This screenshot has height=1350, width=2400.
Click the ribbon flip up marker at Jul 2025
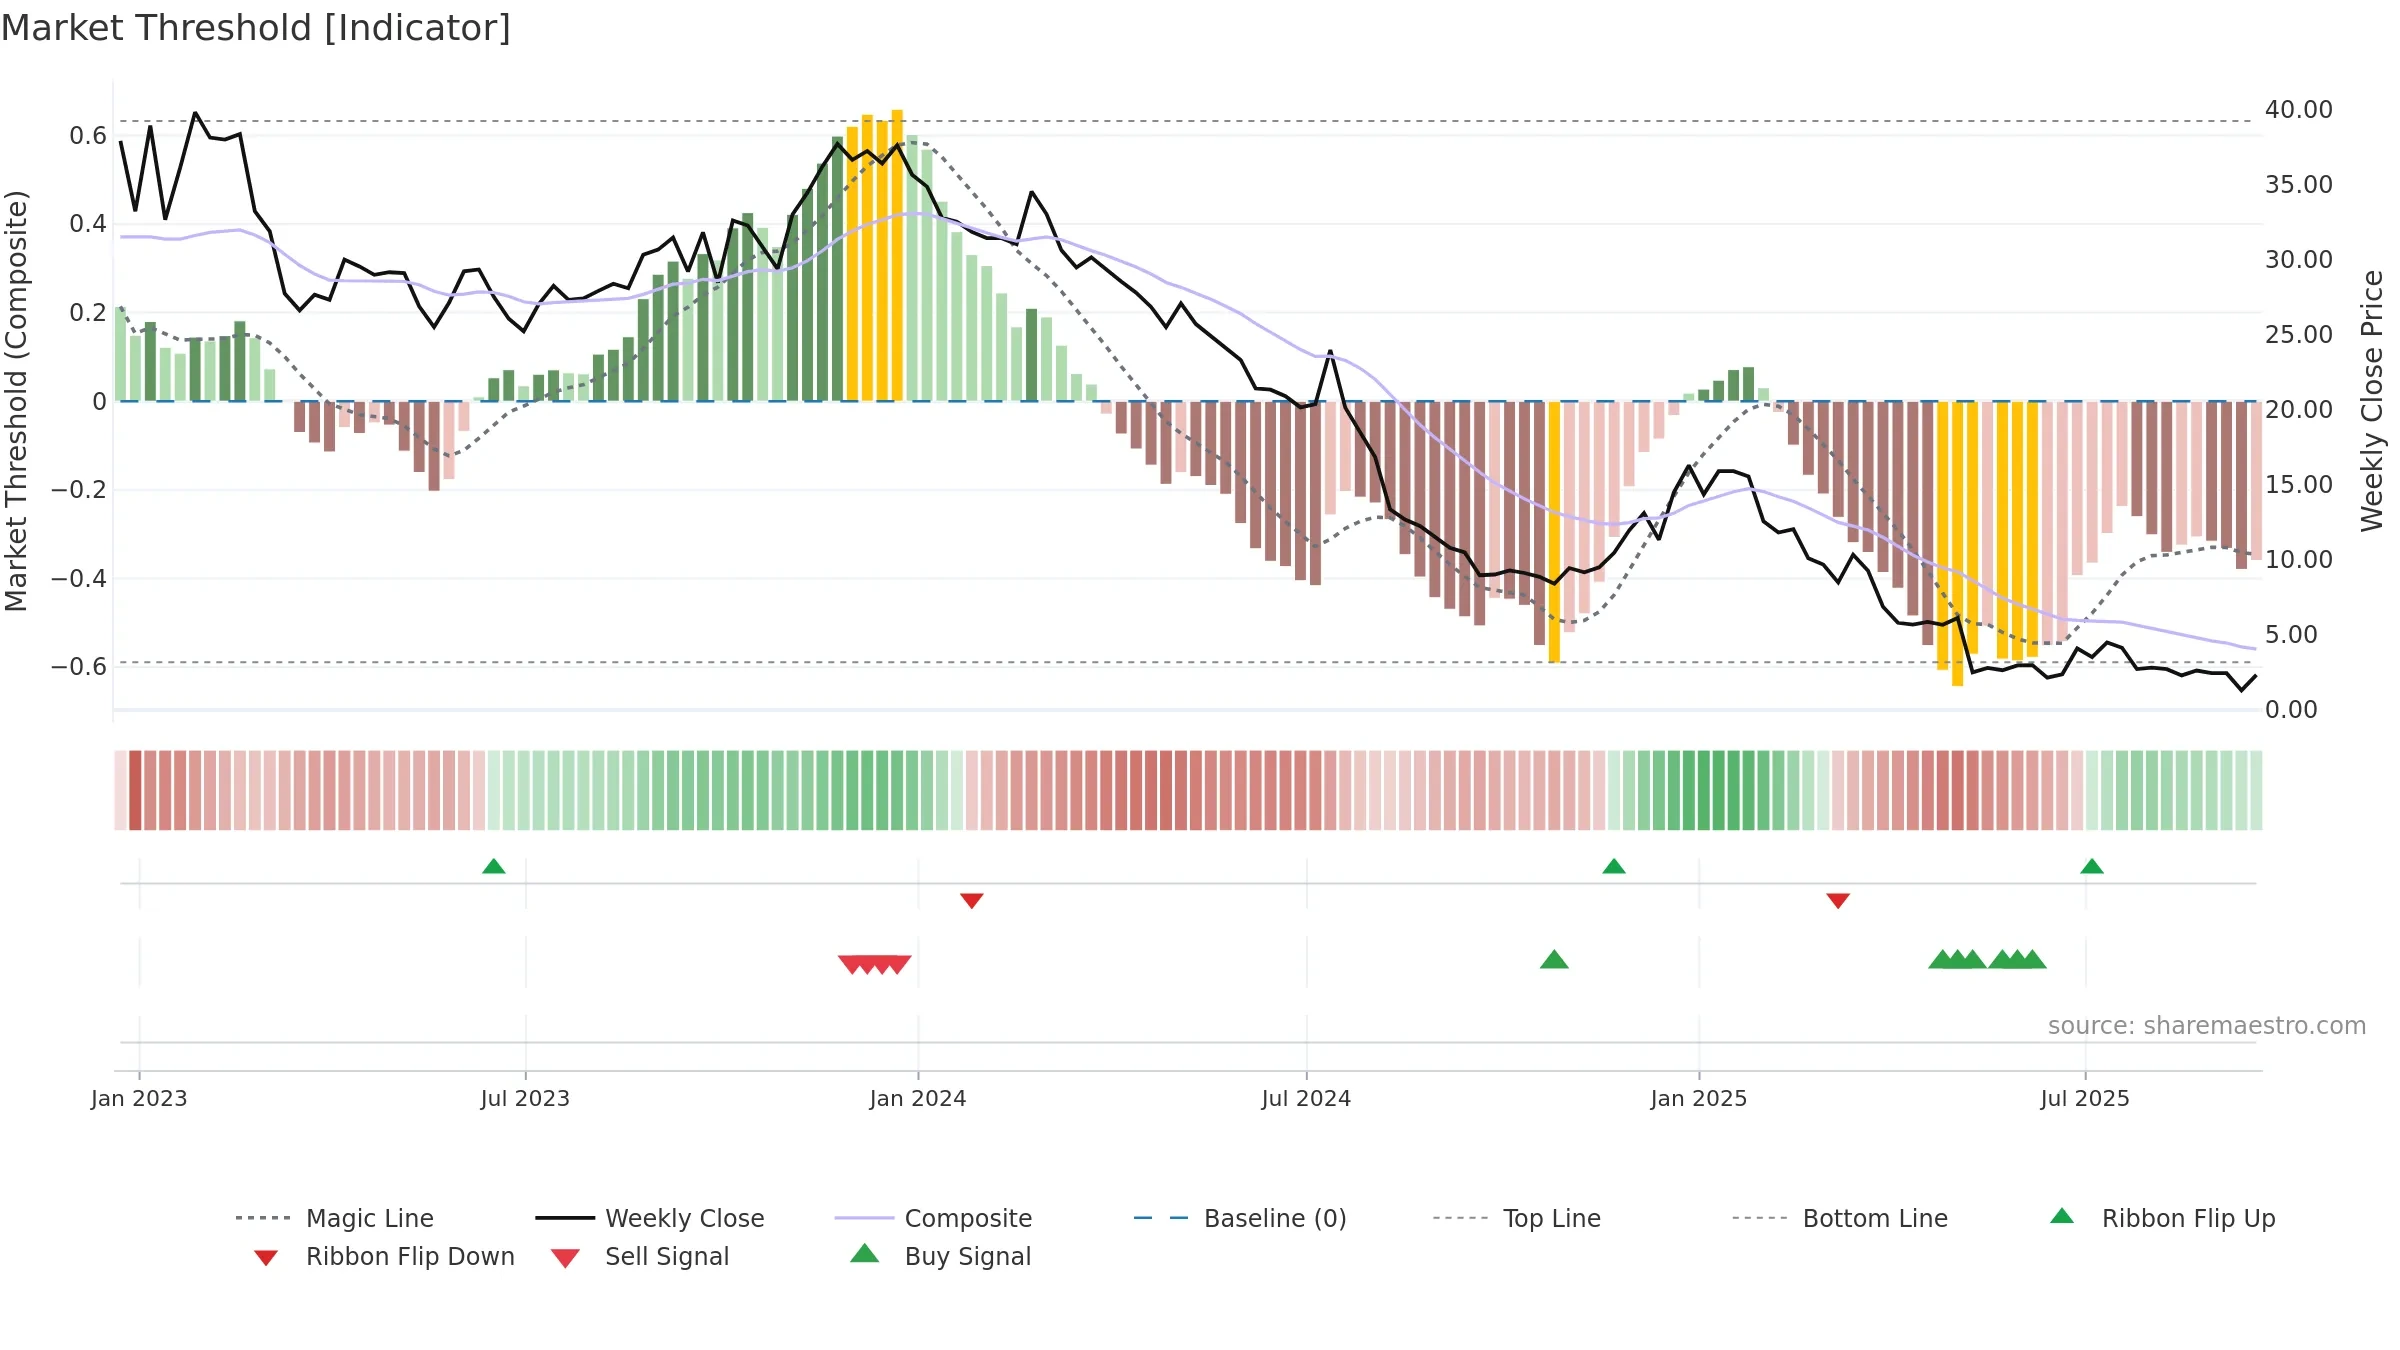[x=2092, y=866]
